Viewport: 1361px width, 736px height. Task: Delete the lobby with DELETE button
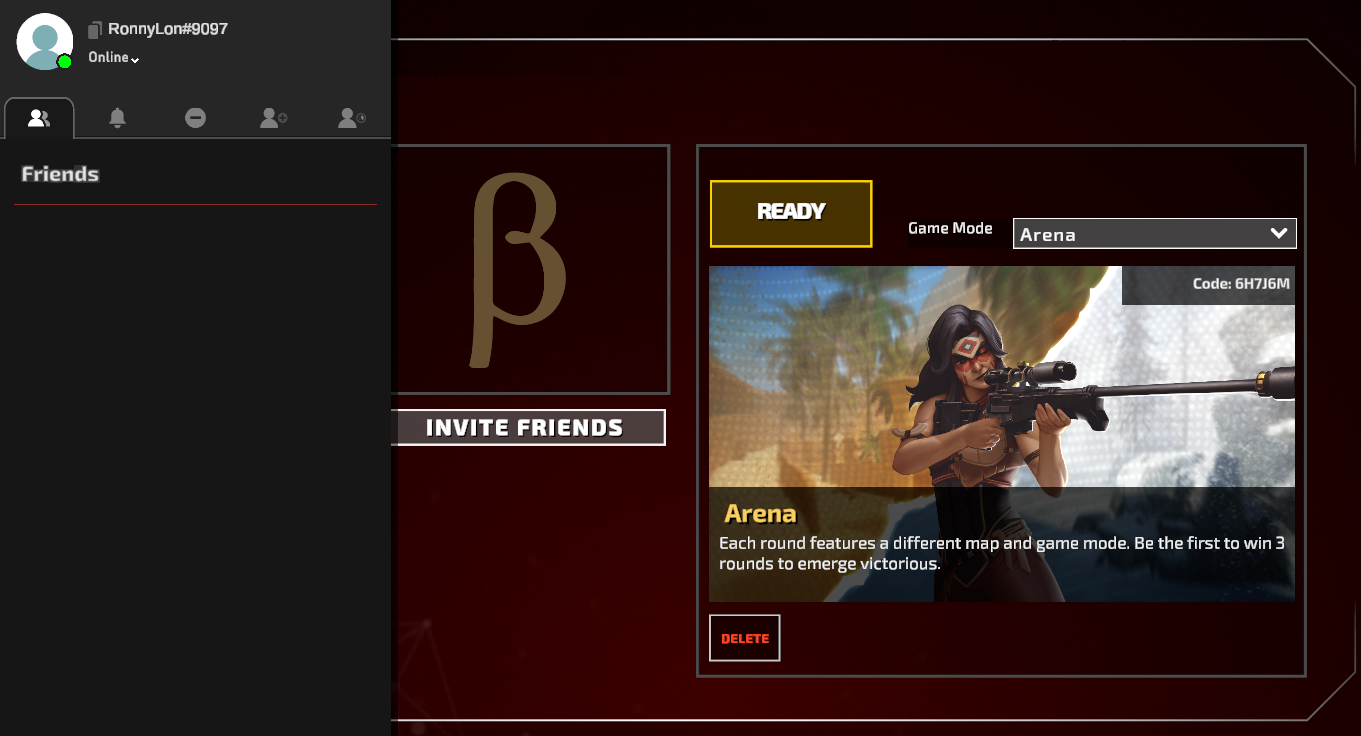coord(745,638)
